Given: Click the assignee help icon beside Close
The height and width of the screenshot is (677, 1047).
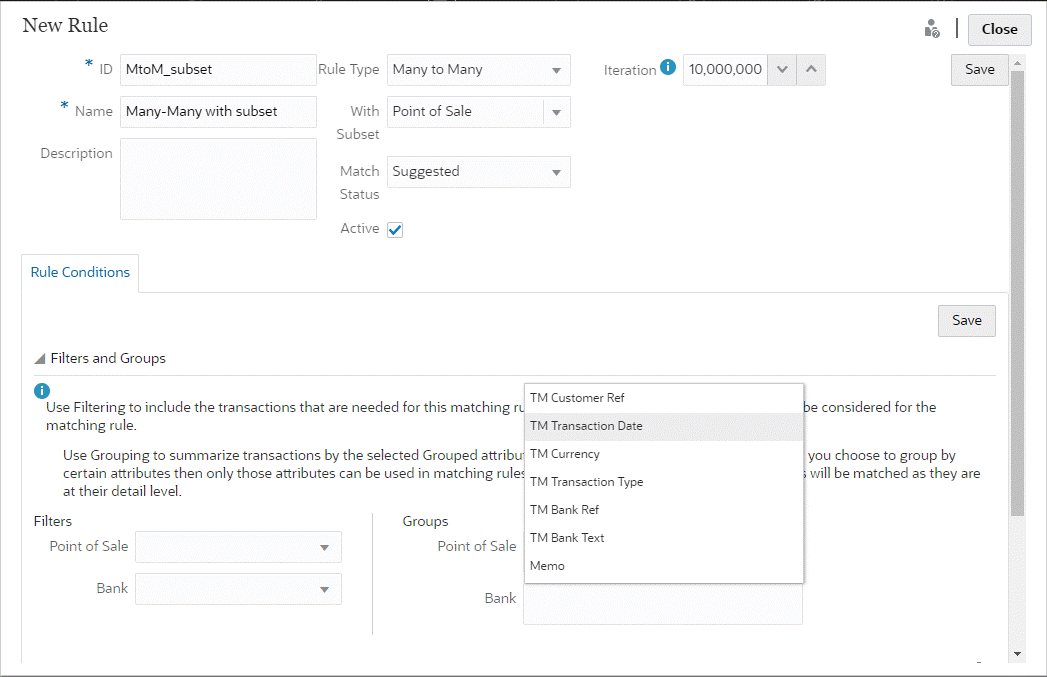Looking at the screenshot, I should [x=931, y=29].
